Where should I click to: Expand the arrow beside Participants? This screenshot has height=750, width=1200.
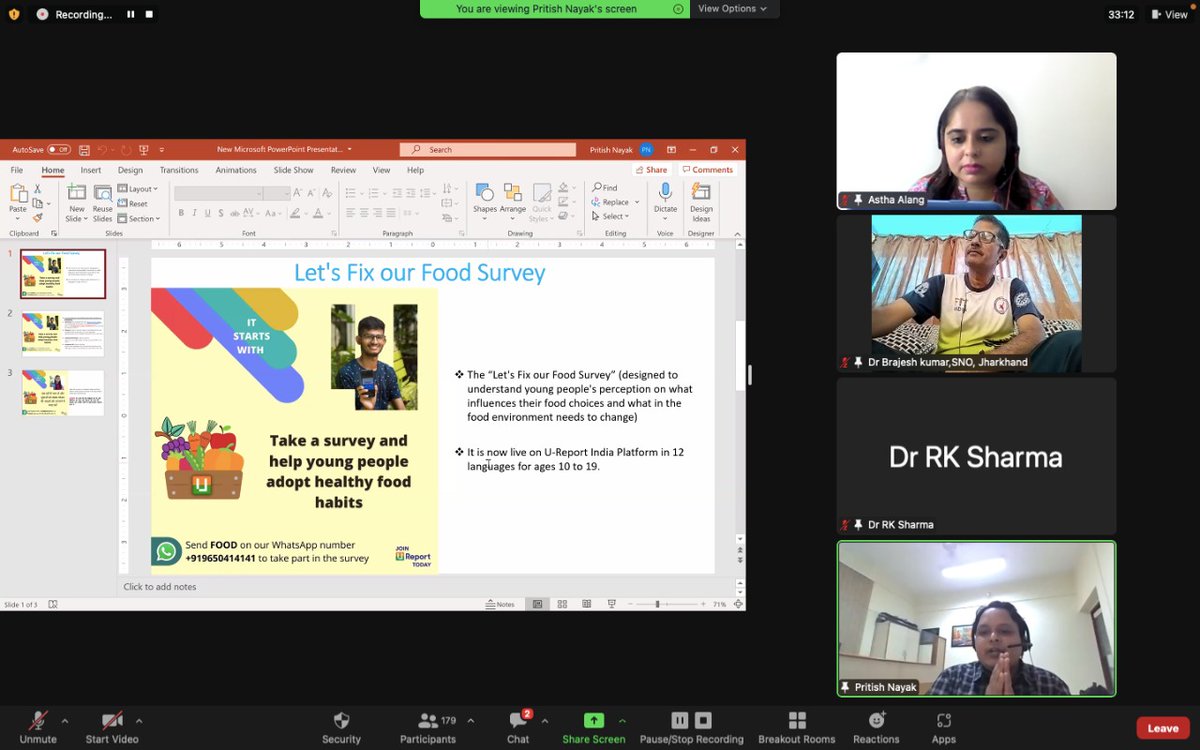[470, 720]
